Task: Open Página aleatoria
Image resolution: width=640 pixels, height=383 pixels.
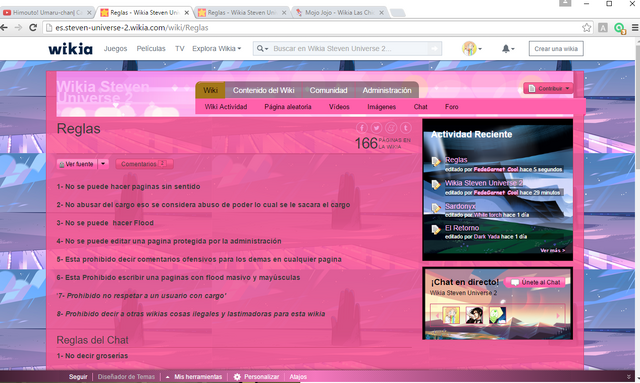Action: [288, 107]
